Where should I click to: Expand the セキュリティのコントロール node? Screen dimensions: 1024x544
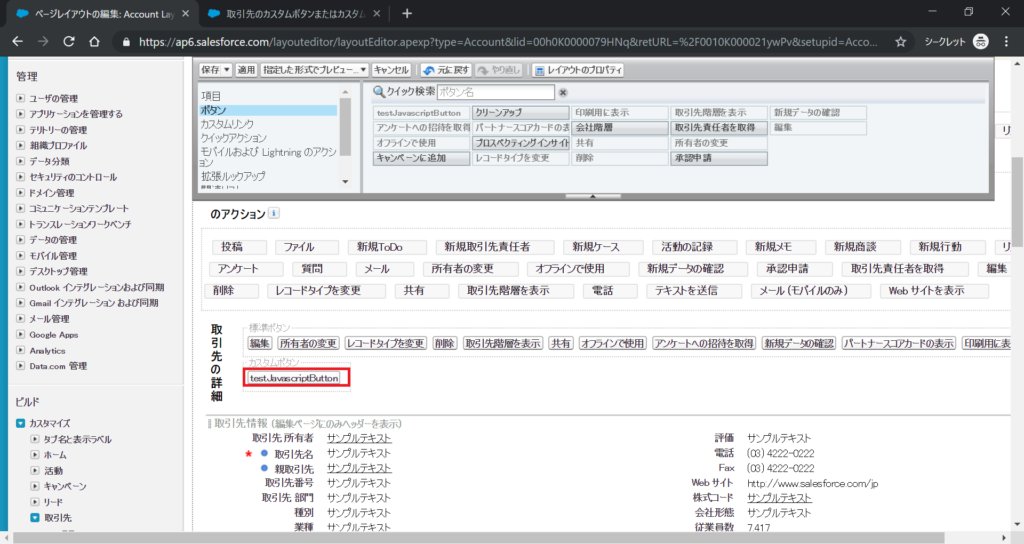point(21,177)
